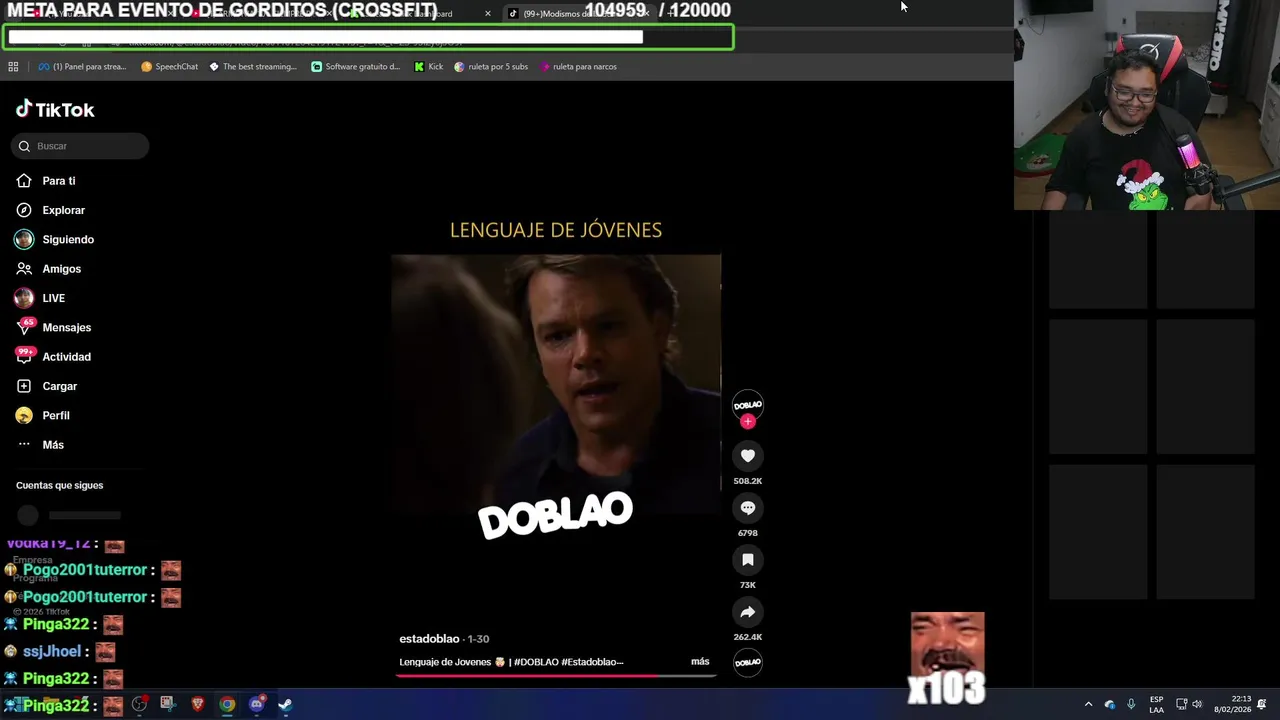Viewport: 1280px width, 720px height.
Task: Open the notification bell icon
Action: (1262, 704)
